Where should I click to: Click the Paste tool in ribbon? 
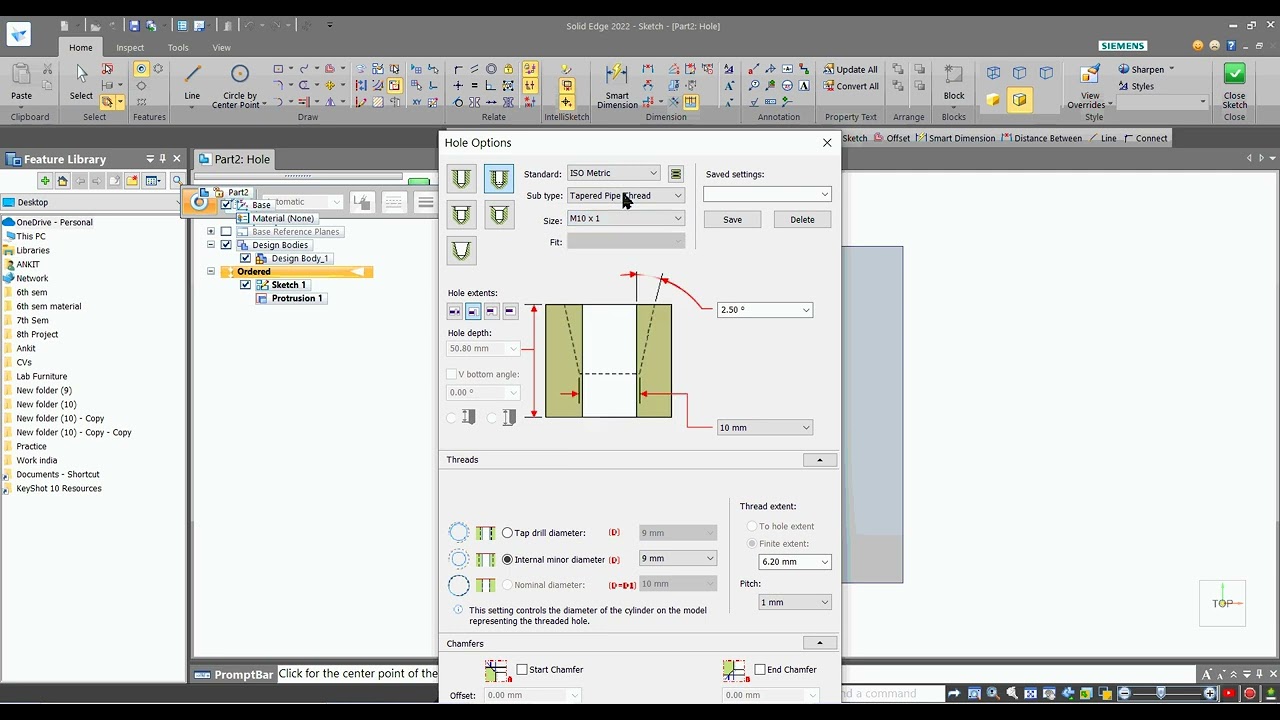21,82
